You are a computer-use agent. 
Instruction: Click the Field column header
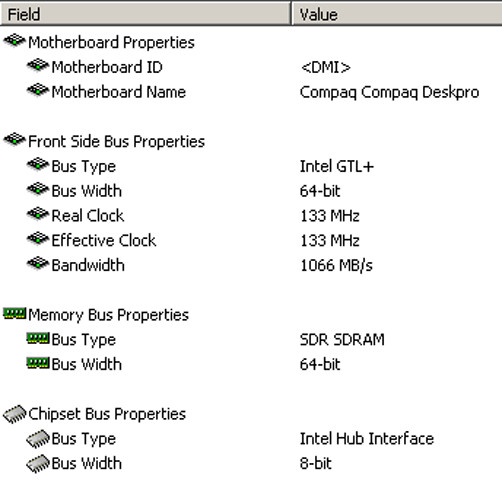coord(145,14)
